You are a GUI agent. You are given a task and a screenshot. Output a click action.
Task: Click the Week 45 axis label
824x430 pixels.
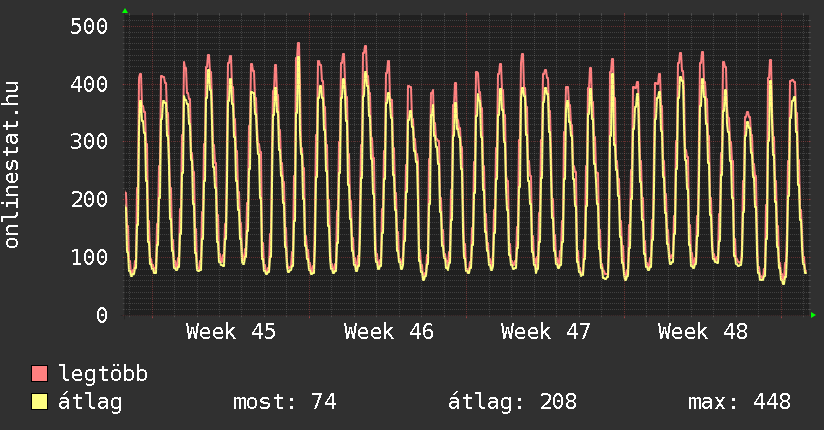[231, 332]
